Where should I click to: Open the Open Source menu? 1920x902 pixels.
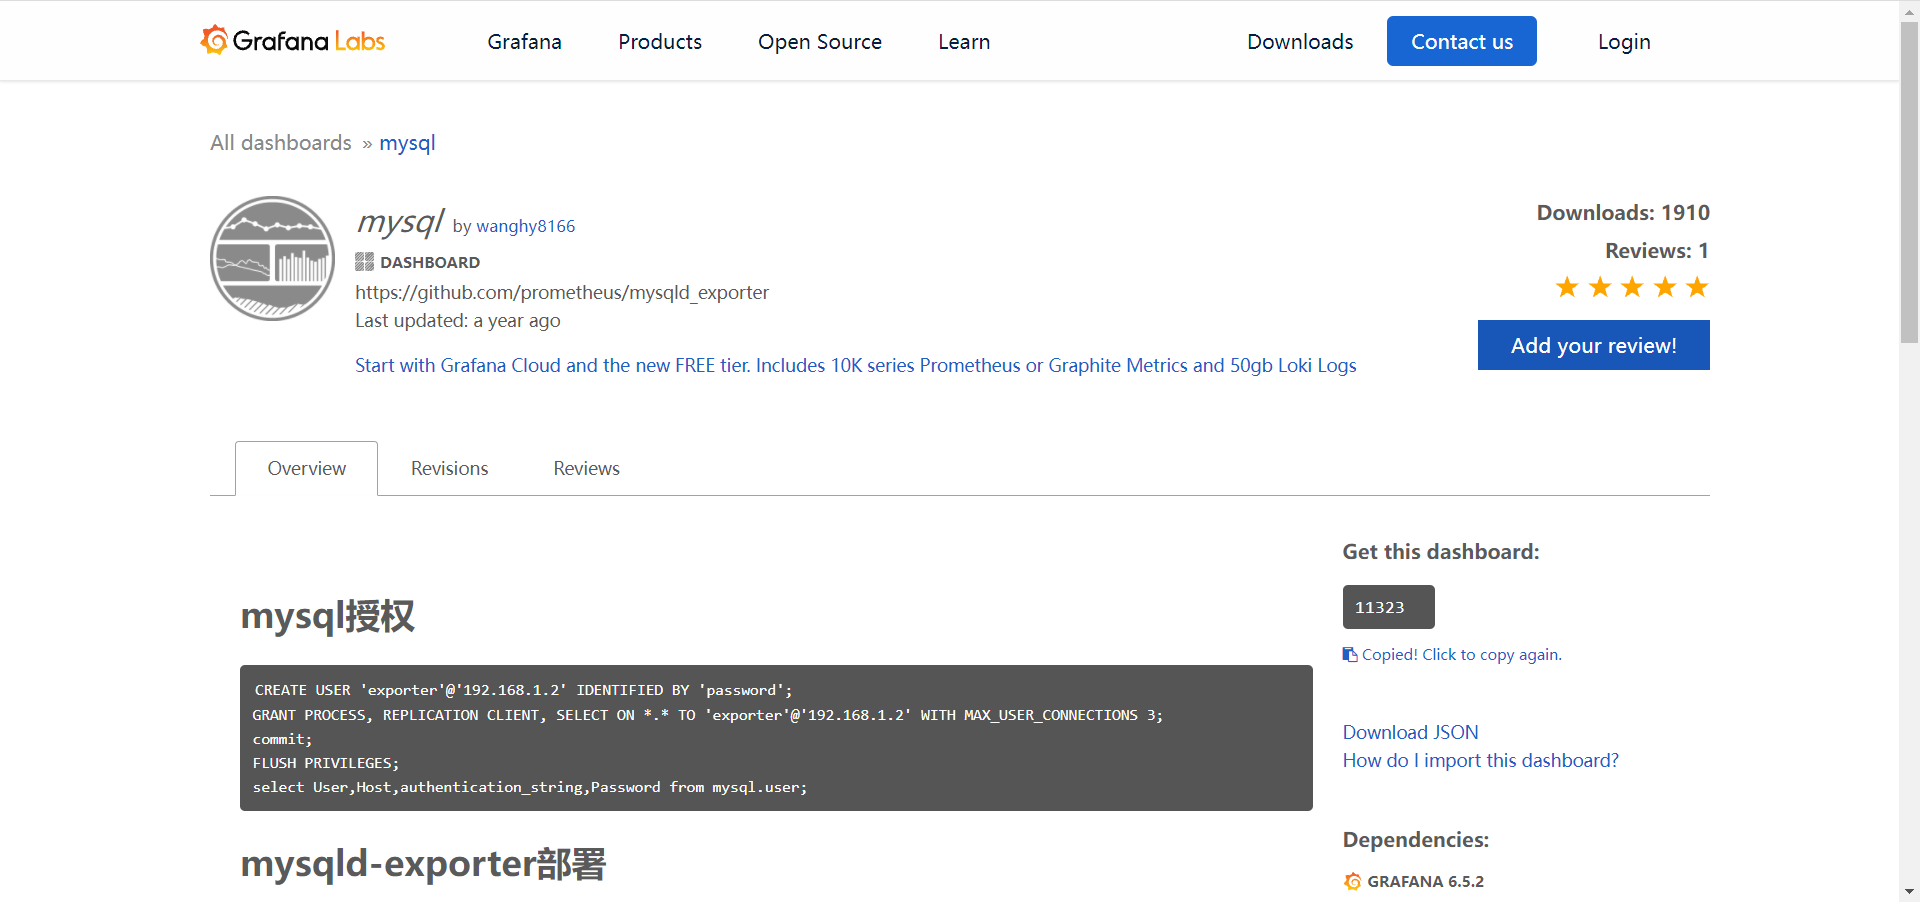click(x=820, y=42)
